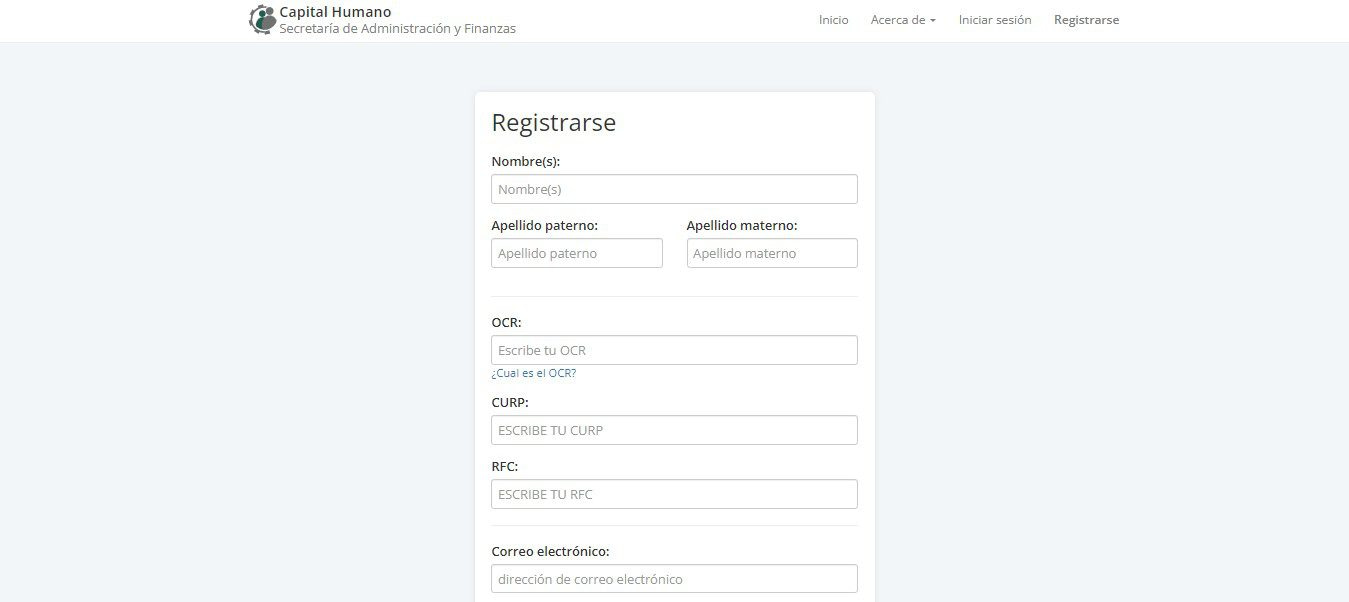Open the Capital Humano brand link
The height and width of the screenshot is (602, 1349).
(x=335, y=12)
